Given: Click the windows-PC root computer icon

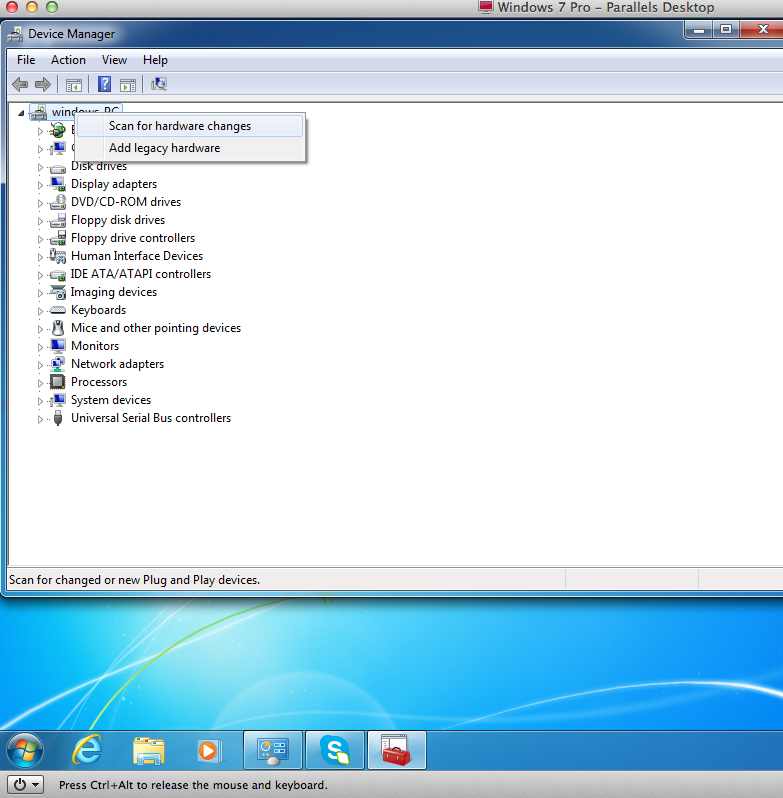Looking at the screenshot, I should tap(39, 112).
